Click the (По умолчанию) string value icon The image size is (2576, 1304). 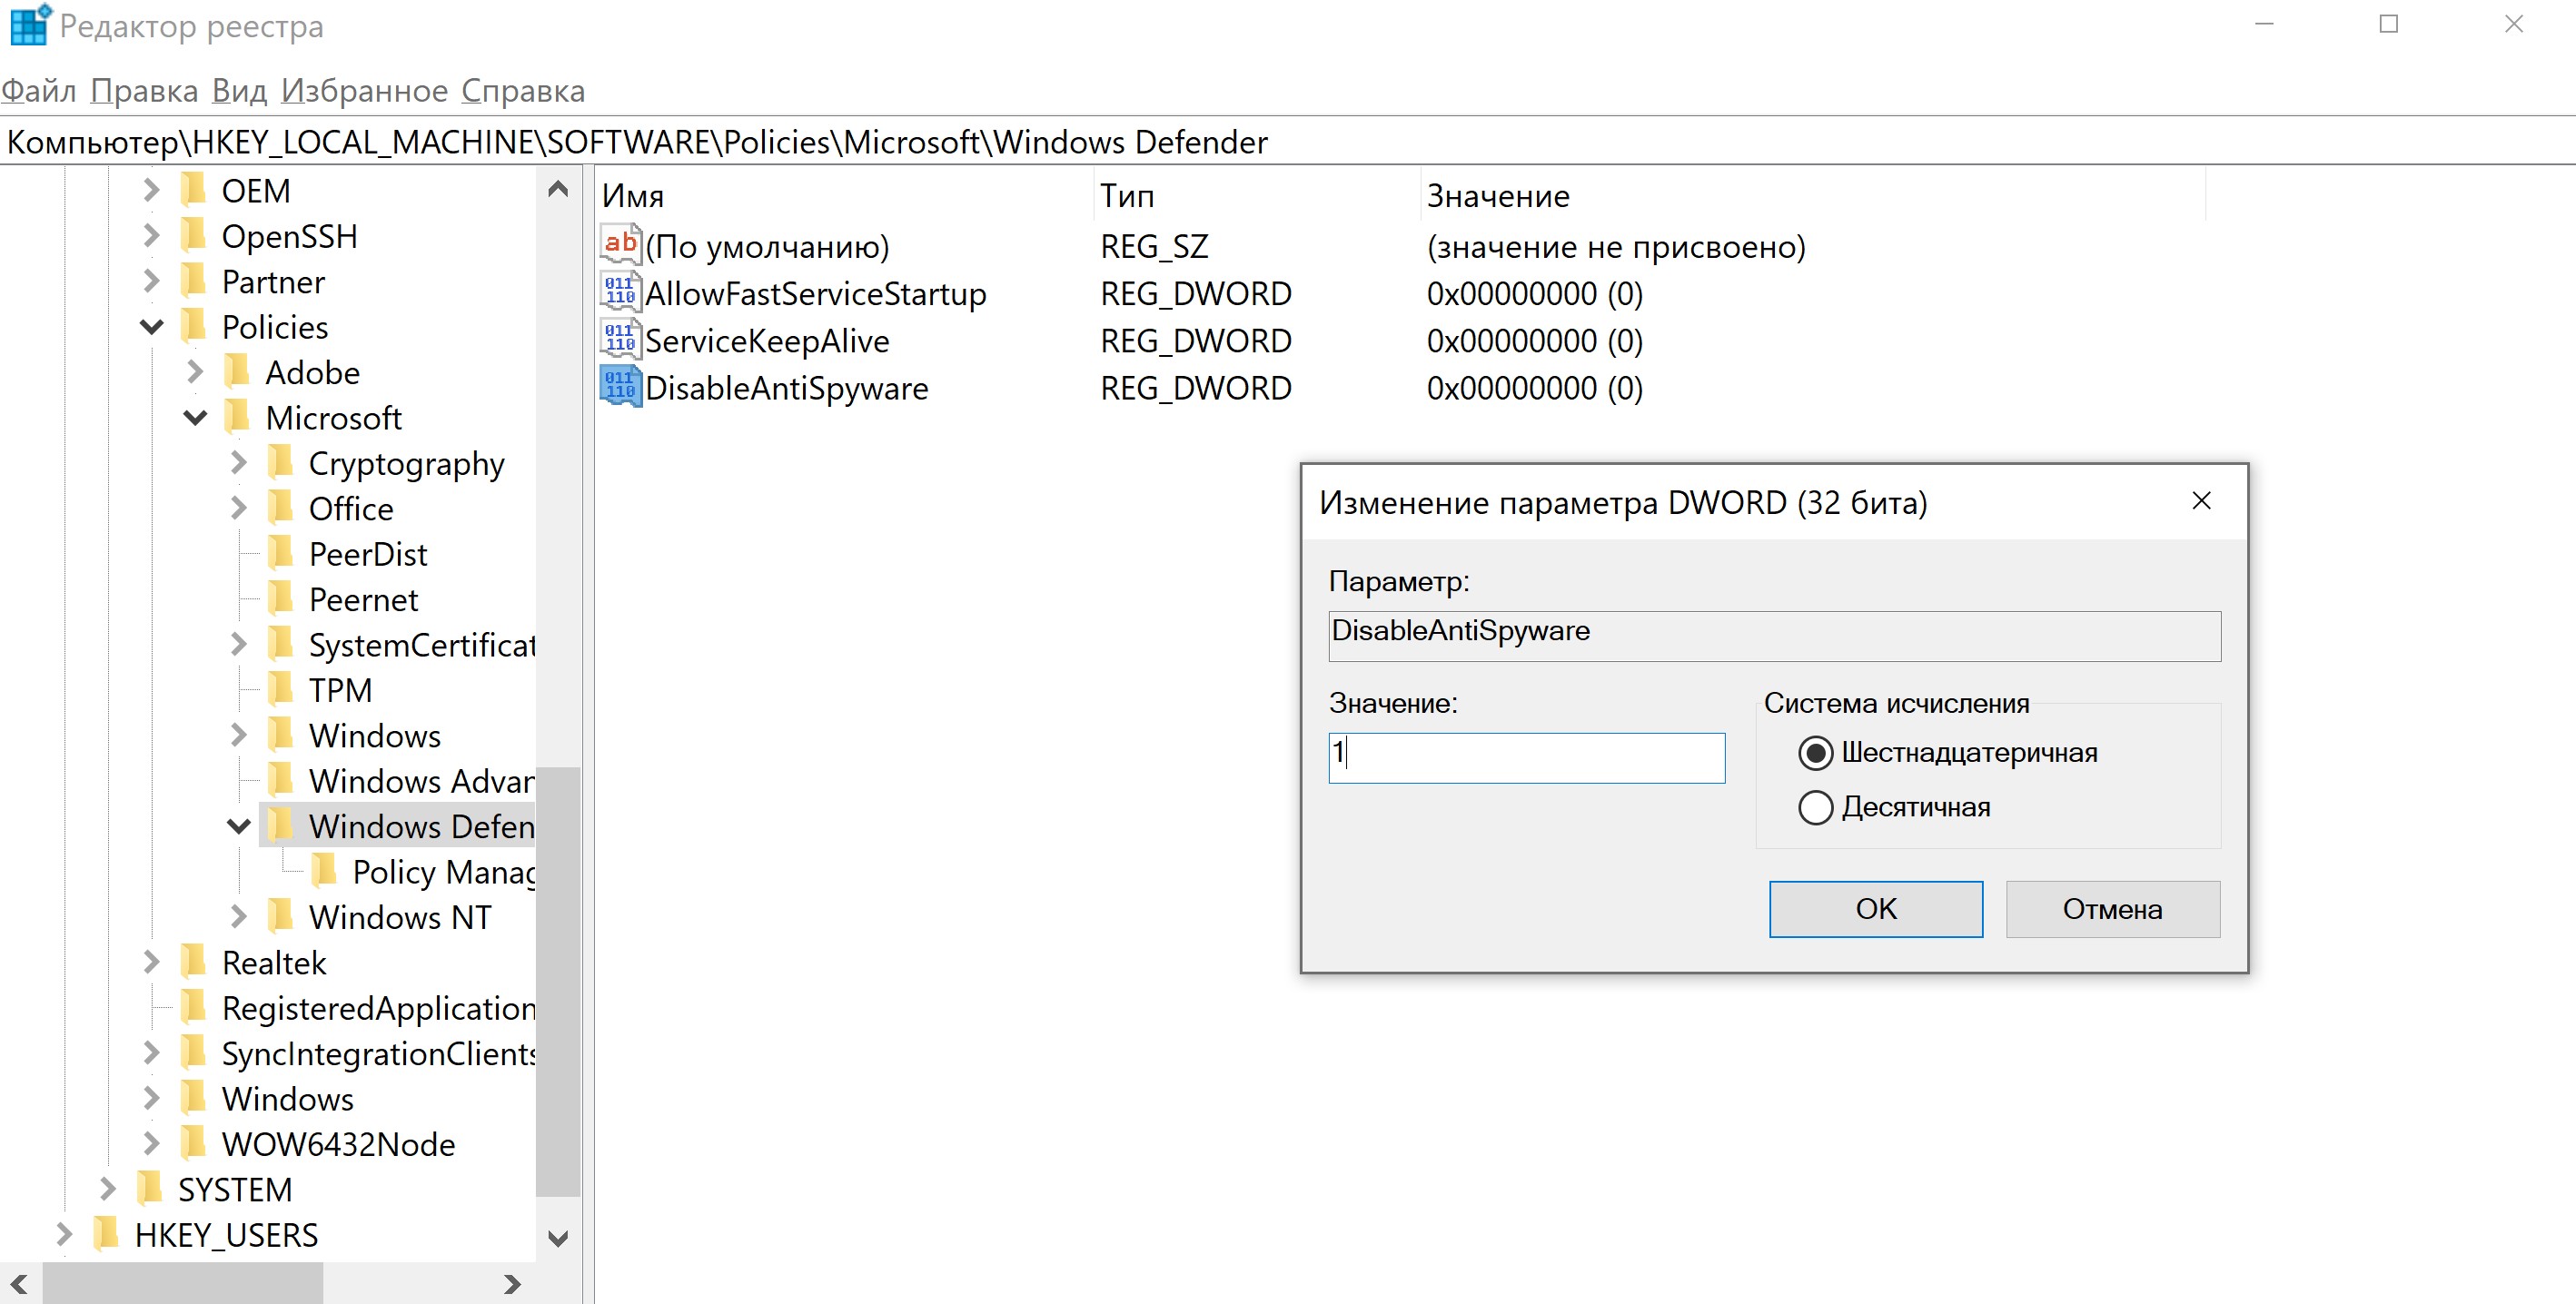620,244
